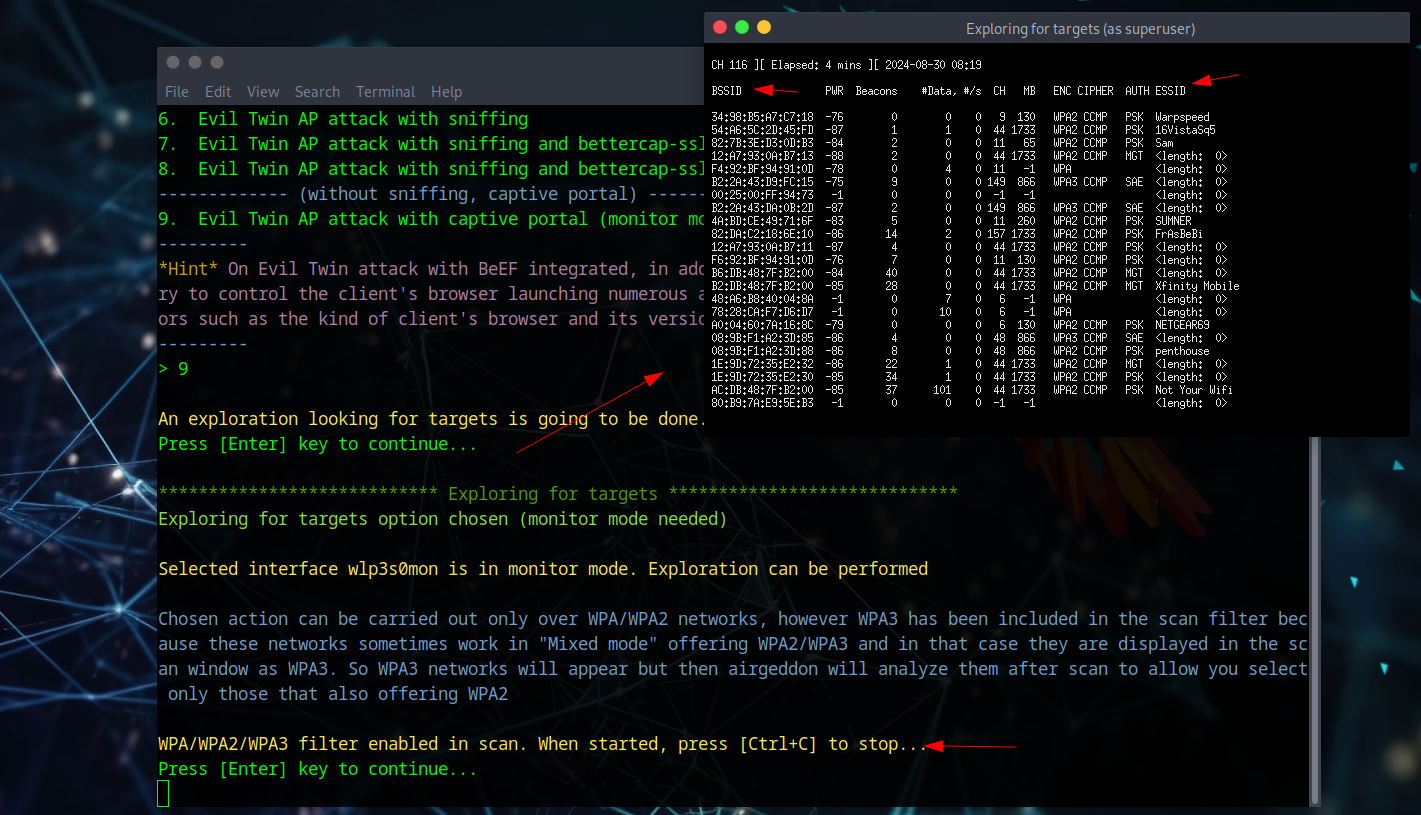Image resolution: width=1421 pixels, height=815 pixels.
Task: Open the Terminal menu
Action: pos(385,91)
